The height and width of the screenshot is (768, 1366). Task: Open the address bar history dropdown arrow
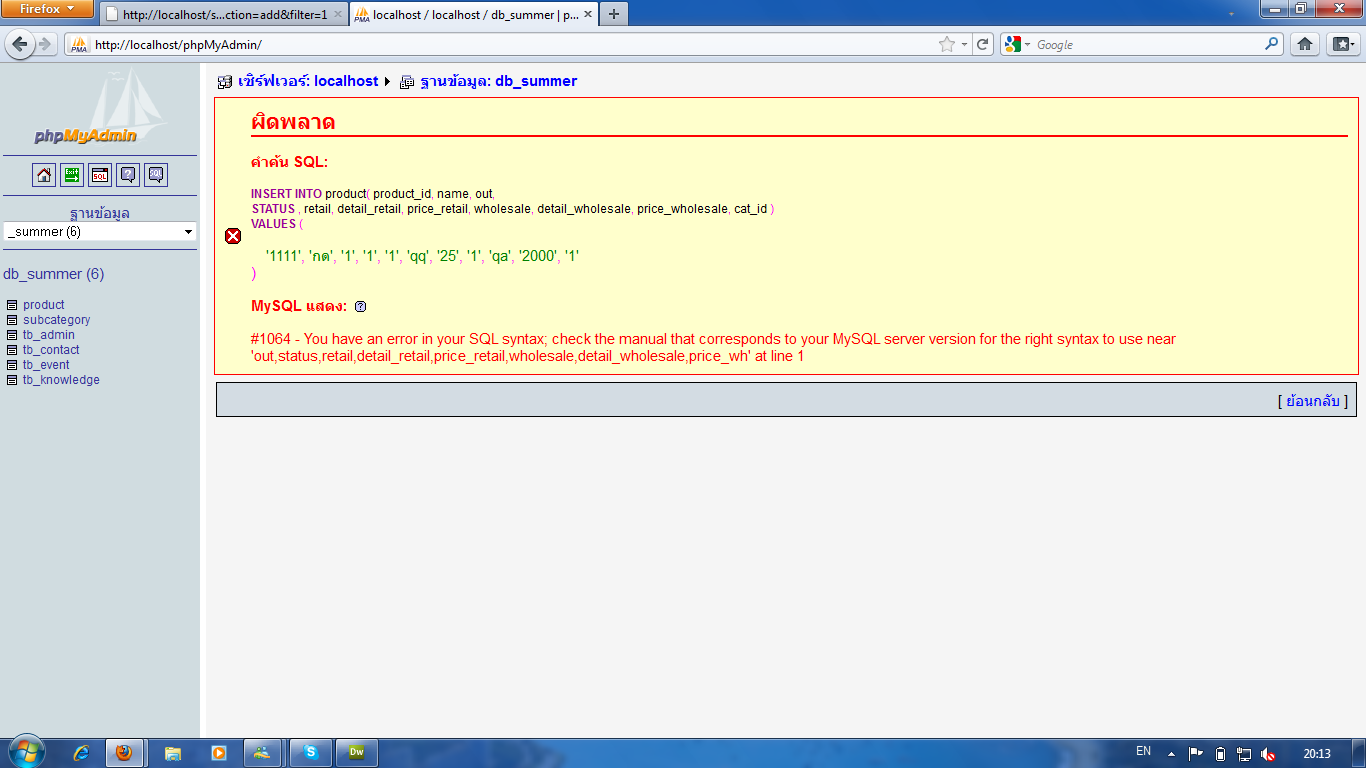click(964, 45)
